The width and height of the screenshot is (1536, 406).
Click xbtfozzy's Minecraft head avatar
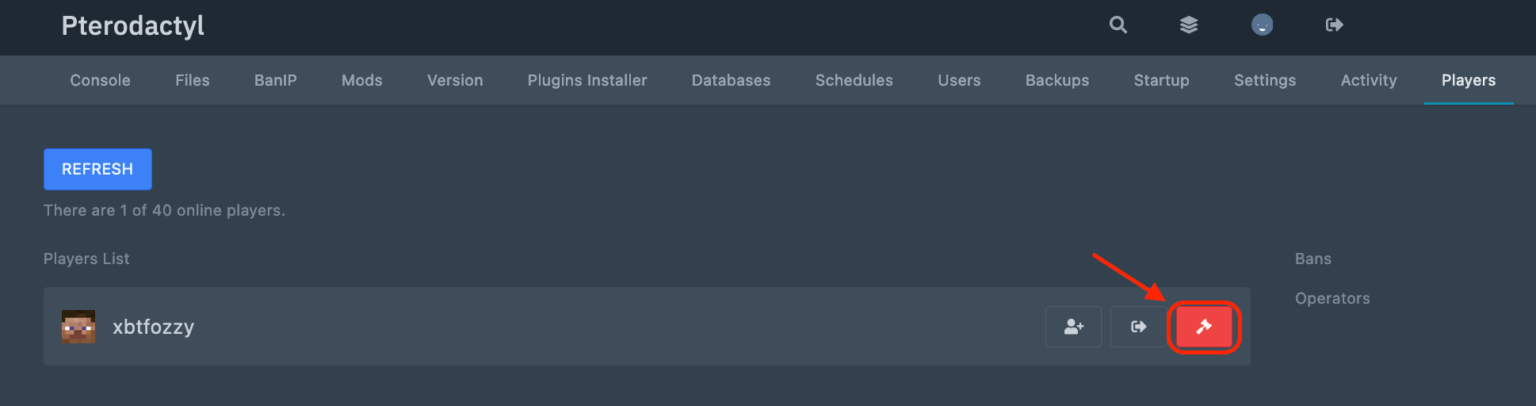pyautogui.click(x=78, y=327)
